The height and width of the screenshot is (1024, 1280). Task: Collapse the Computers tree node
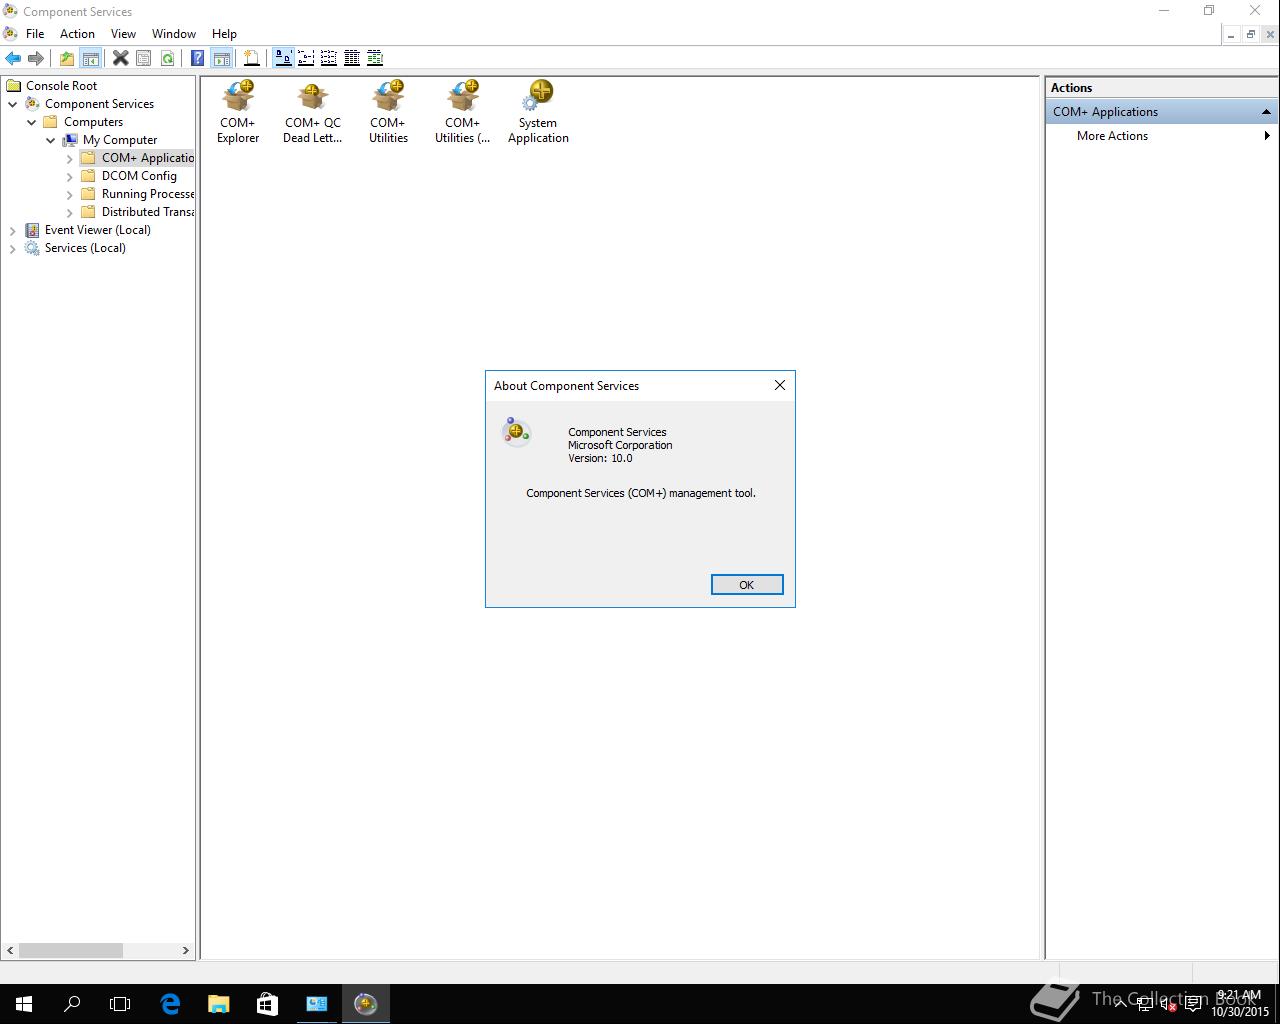(x=32, y=122)
